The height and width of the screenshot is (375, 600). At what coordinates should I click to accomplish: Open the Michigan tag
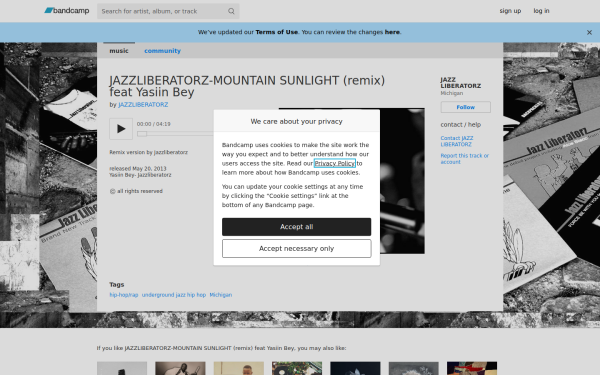221,295
